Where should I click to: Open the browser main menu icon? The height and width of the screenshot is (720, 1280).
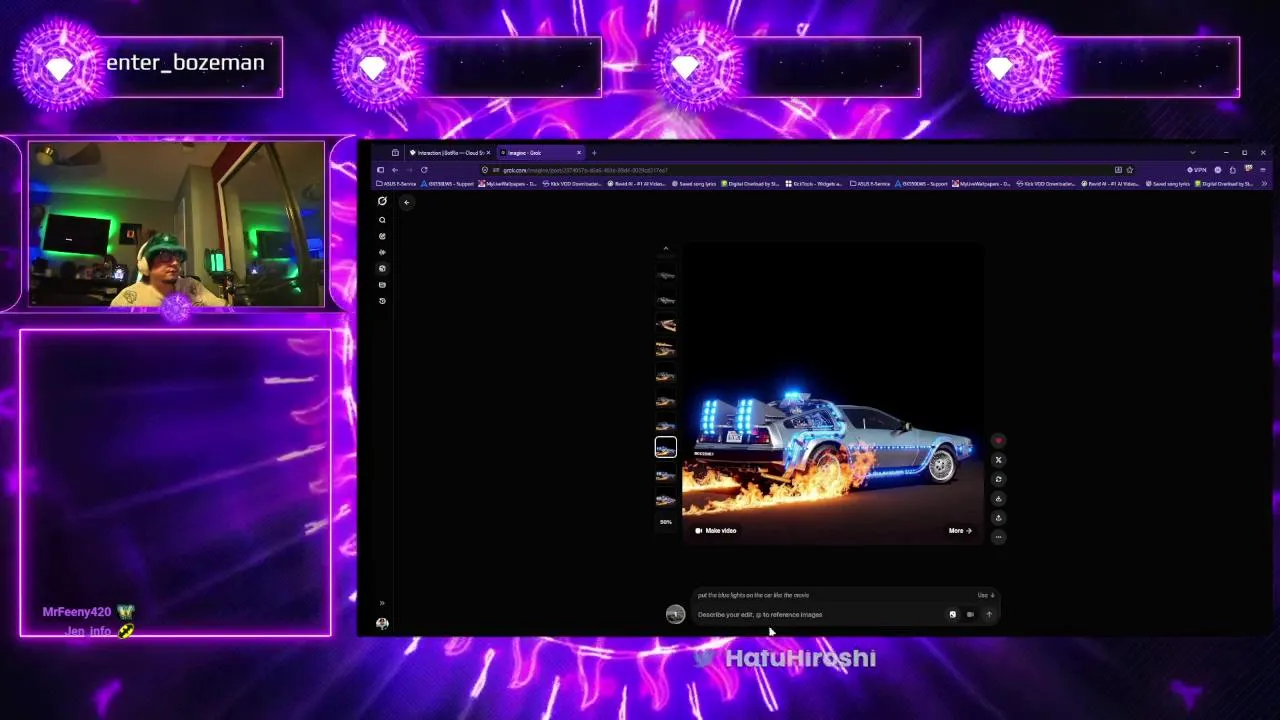point(1262,170)
